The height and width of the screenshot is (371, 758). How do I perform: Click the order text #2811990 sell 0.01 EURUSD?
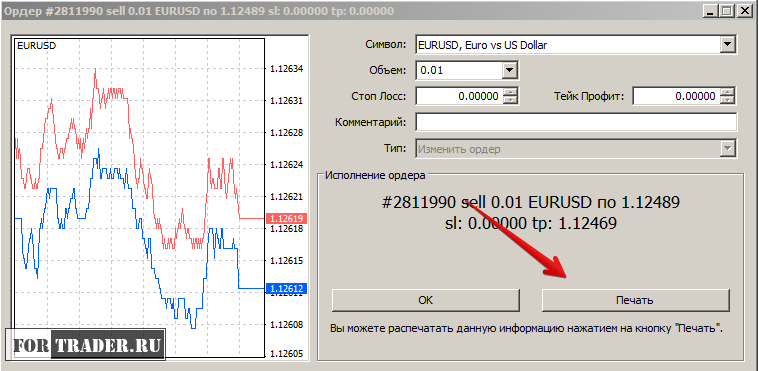(x=530, y=202)
